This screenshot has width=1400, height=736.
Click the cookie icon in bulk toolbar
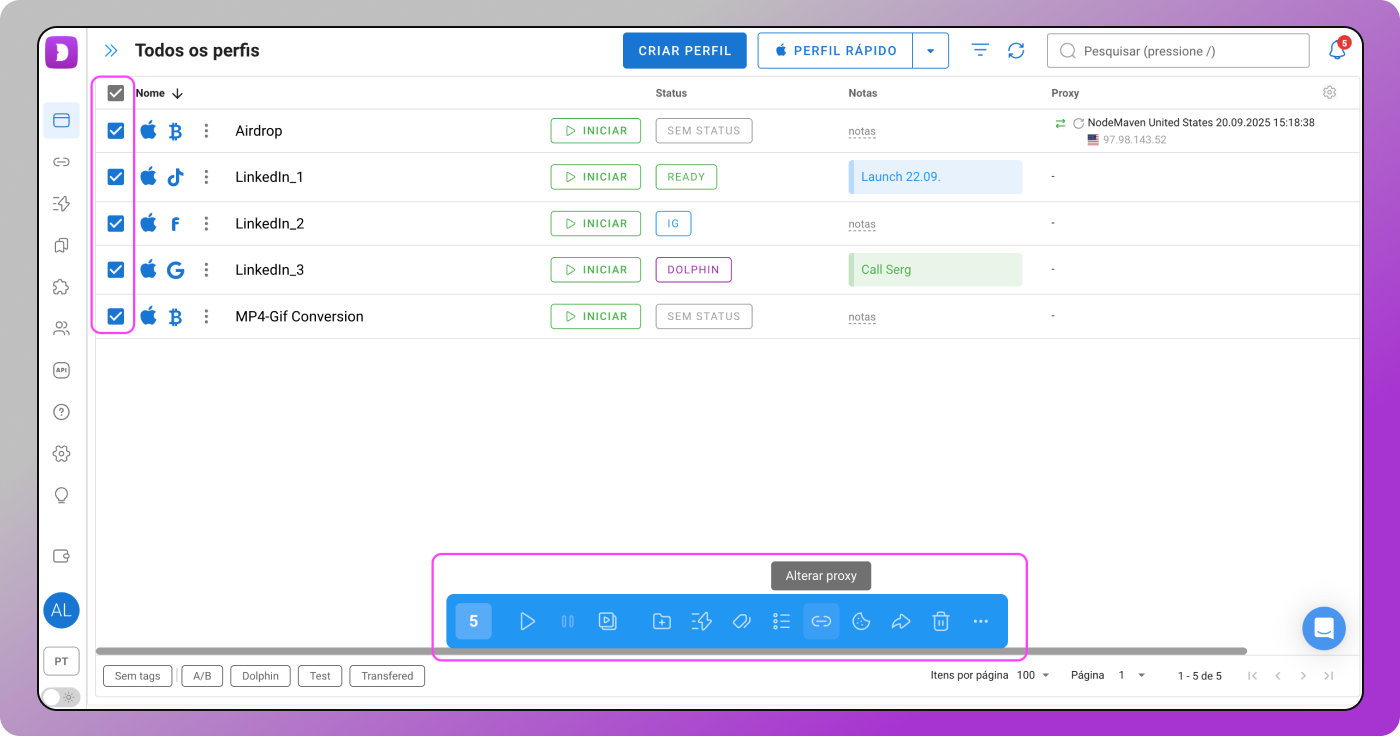tap(861, 622)
